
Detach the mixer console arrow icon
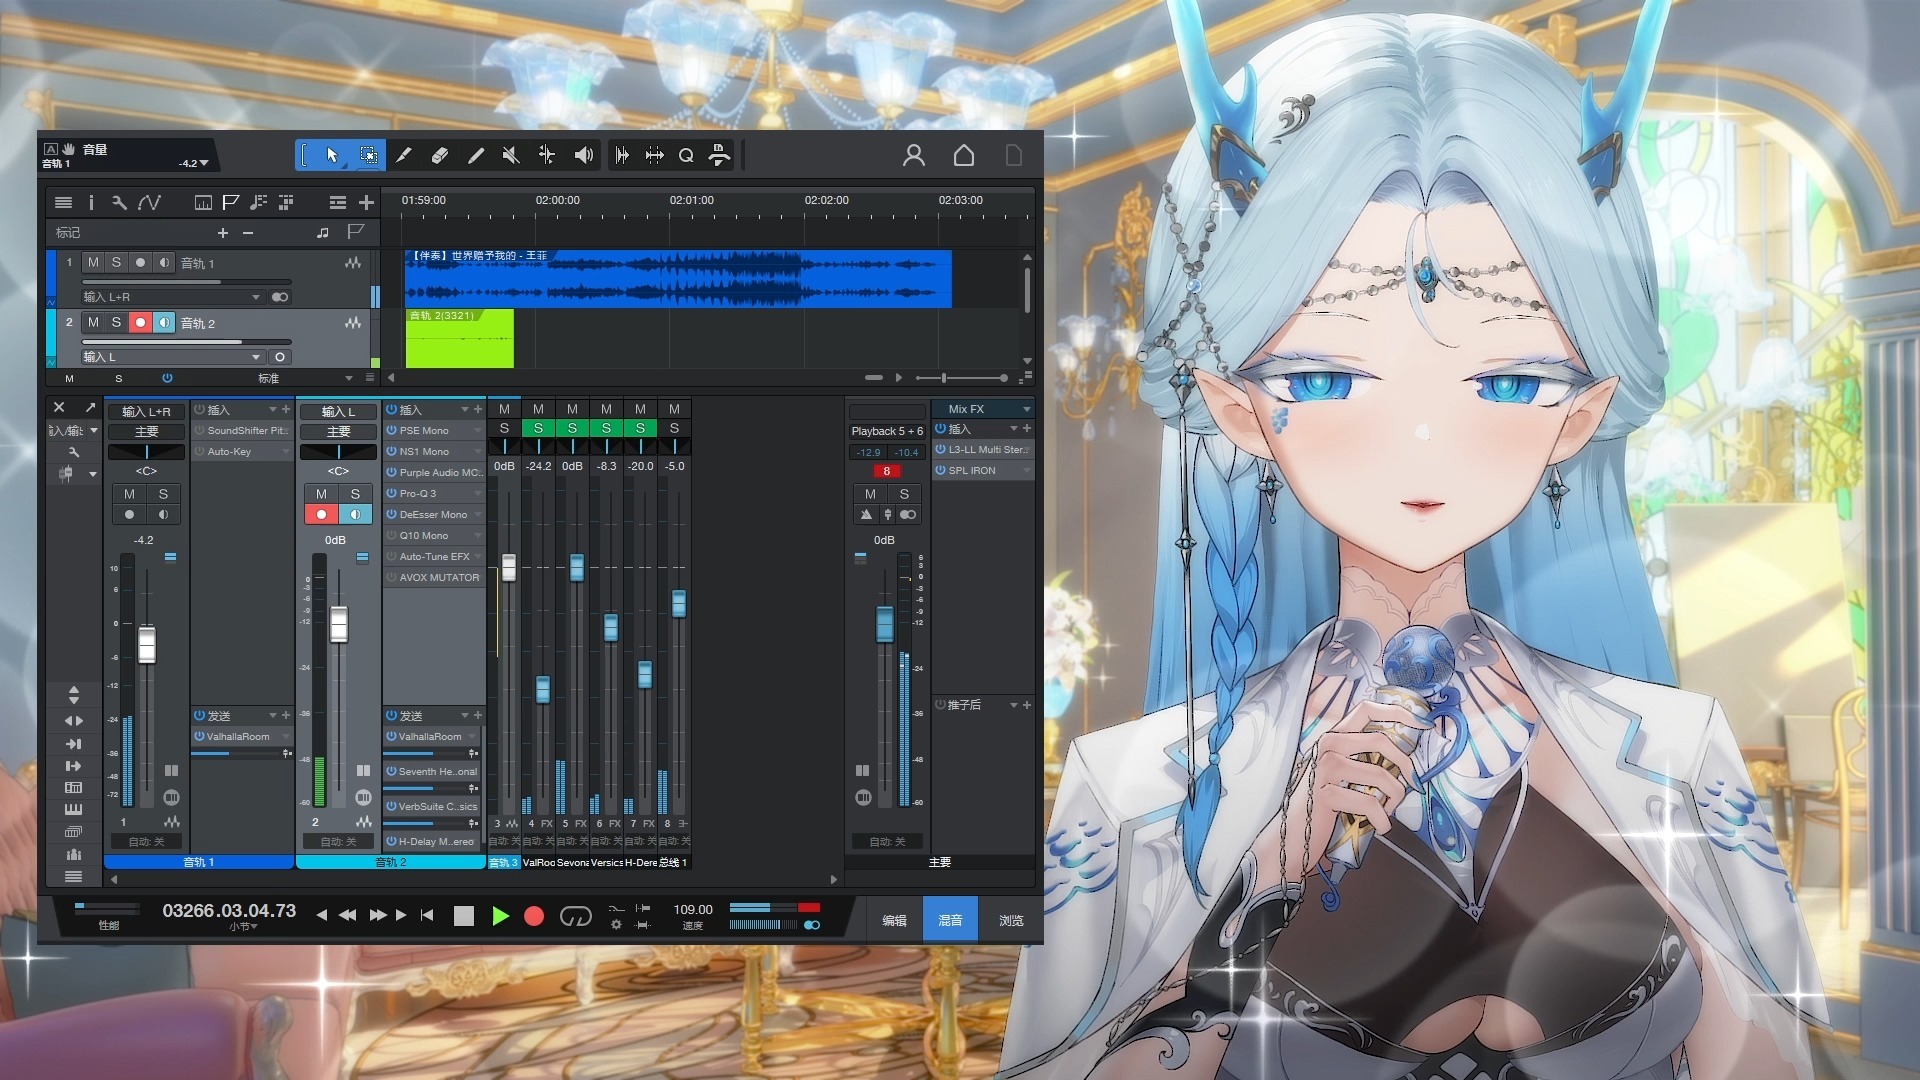pos(90,407)
